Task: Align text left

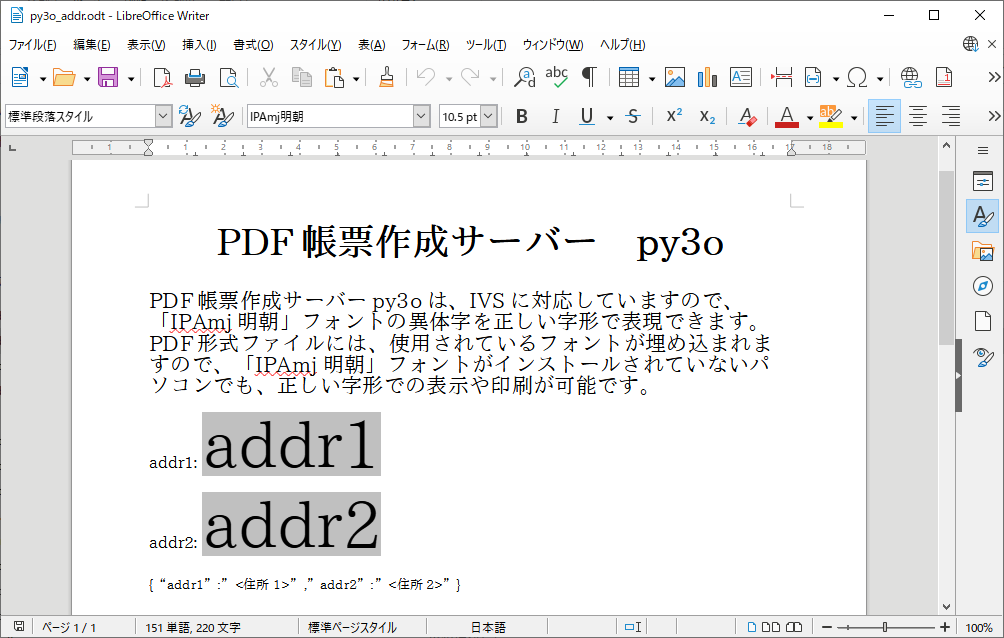Action: [x=884, y=116]
